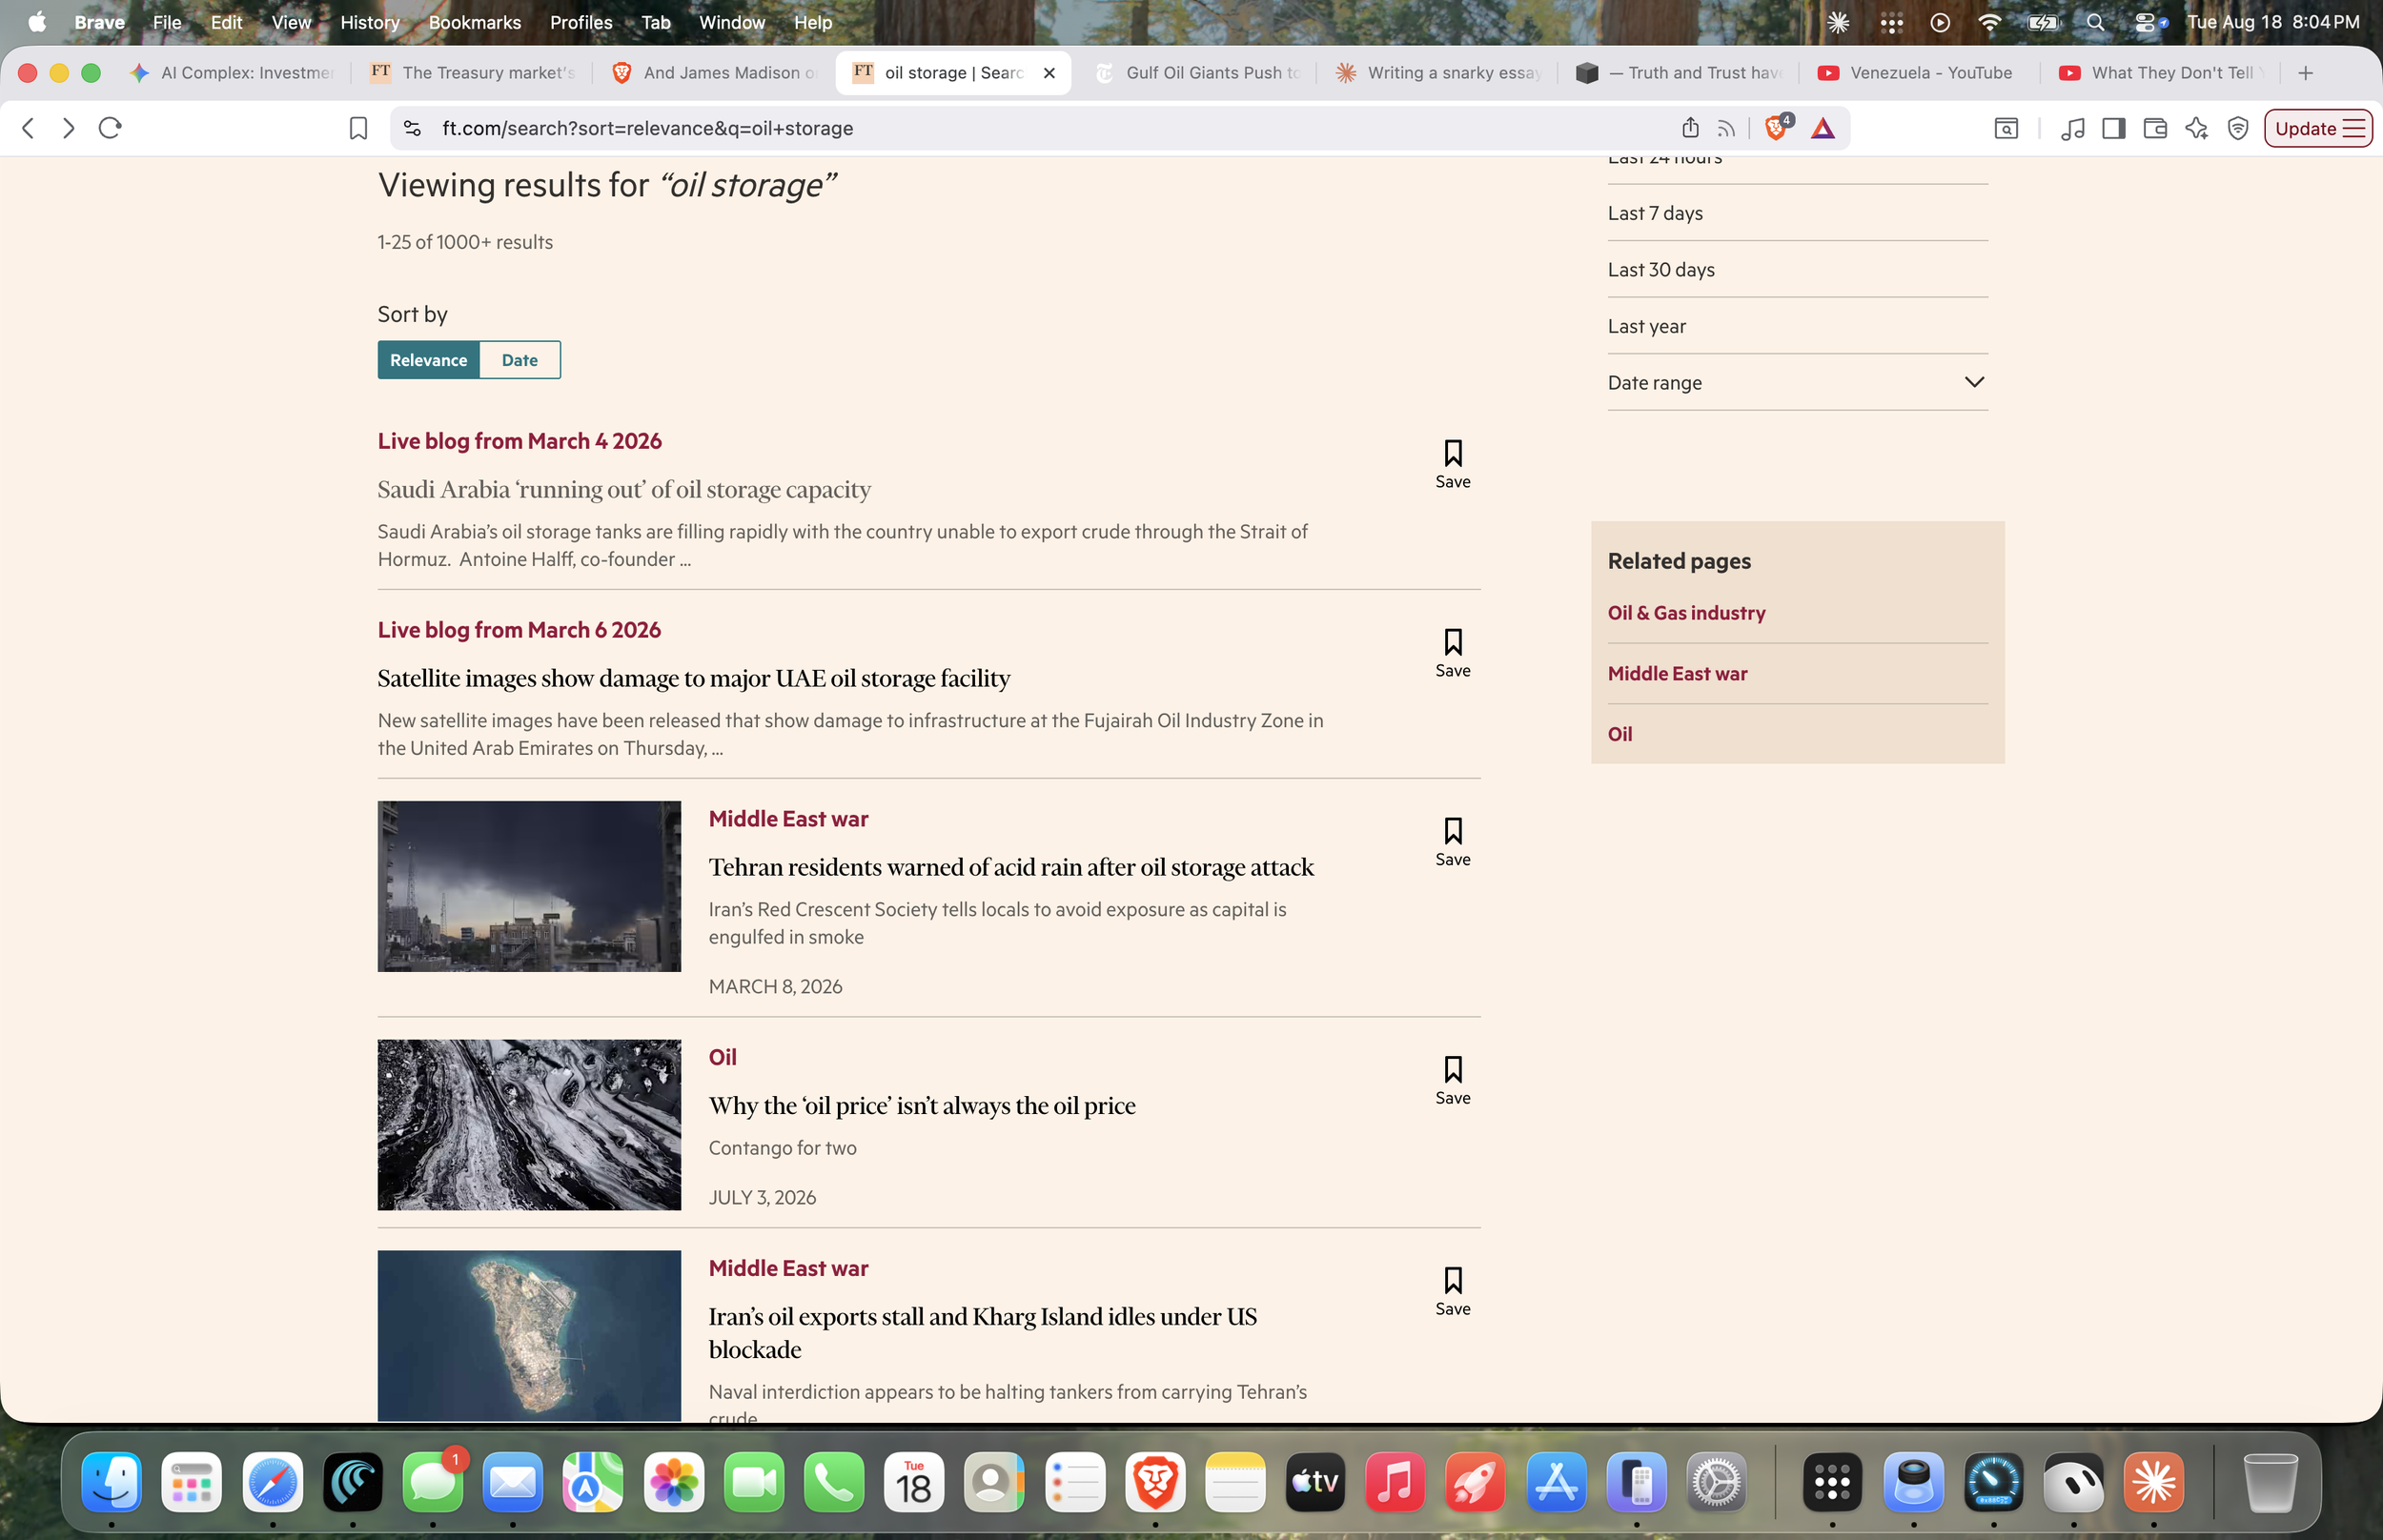Close the oil storage search tab
The image size is (2383, 1540).
tap(1049, 73)
